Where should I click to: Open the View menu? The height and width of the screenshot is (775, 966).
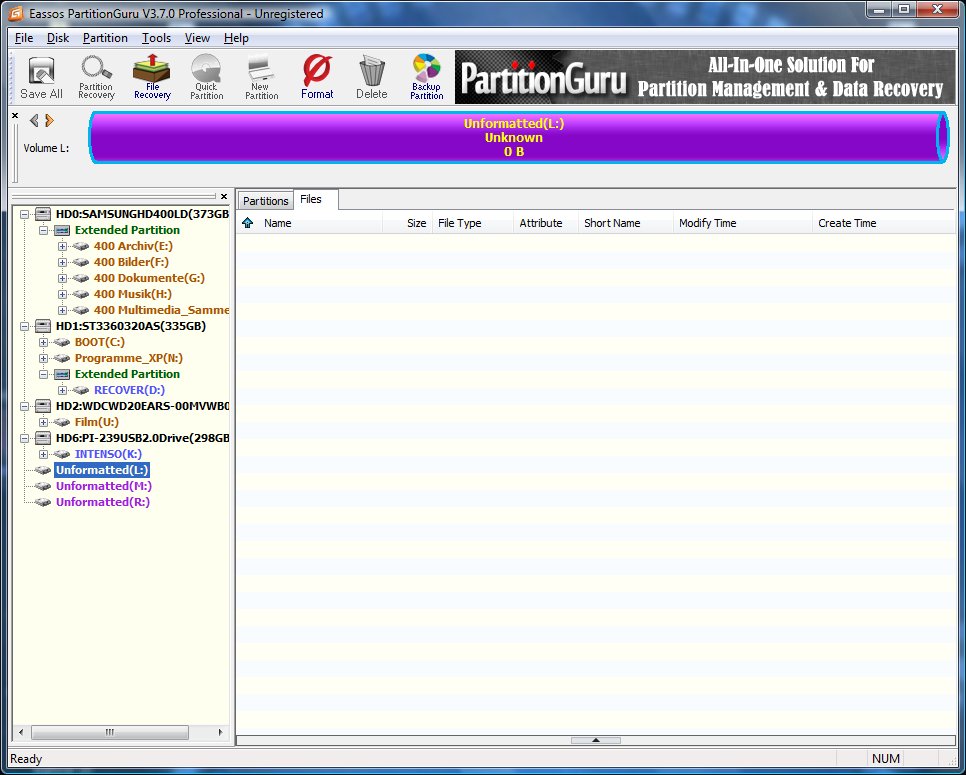[197, 38]
